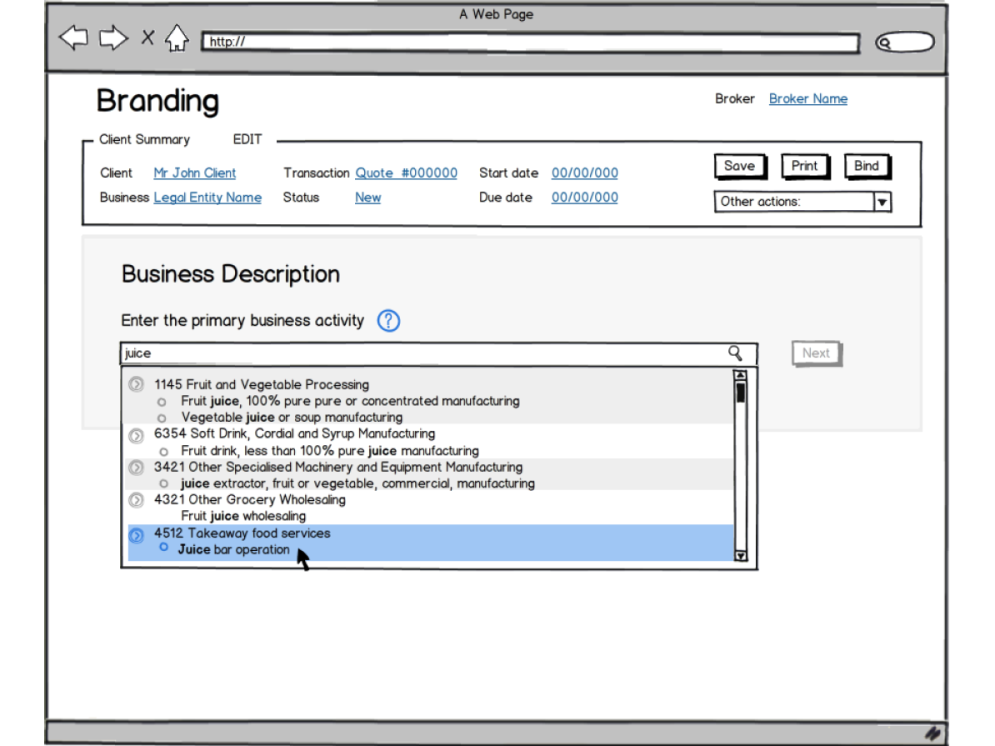The width and height of the screenshot is (995, 746).
Task: Click the results list scrollbar thumb
Action: click(740, 393)
